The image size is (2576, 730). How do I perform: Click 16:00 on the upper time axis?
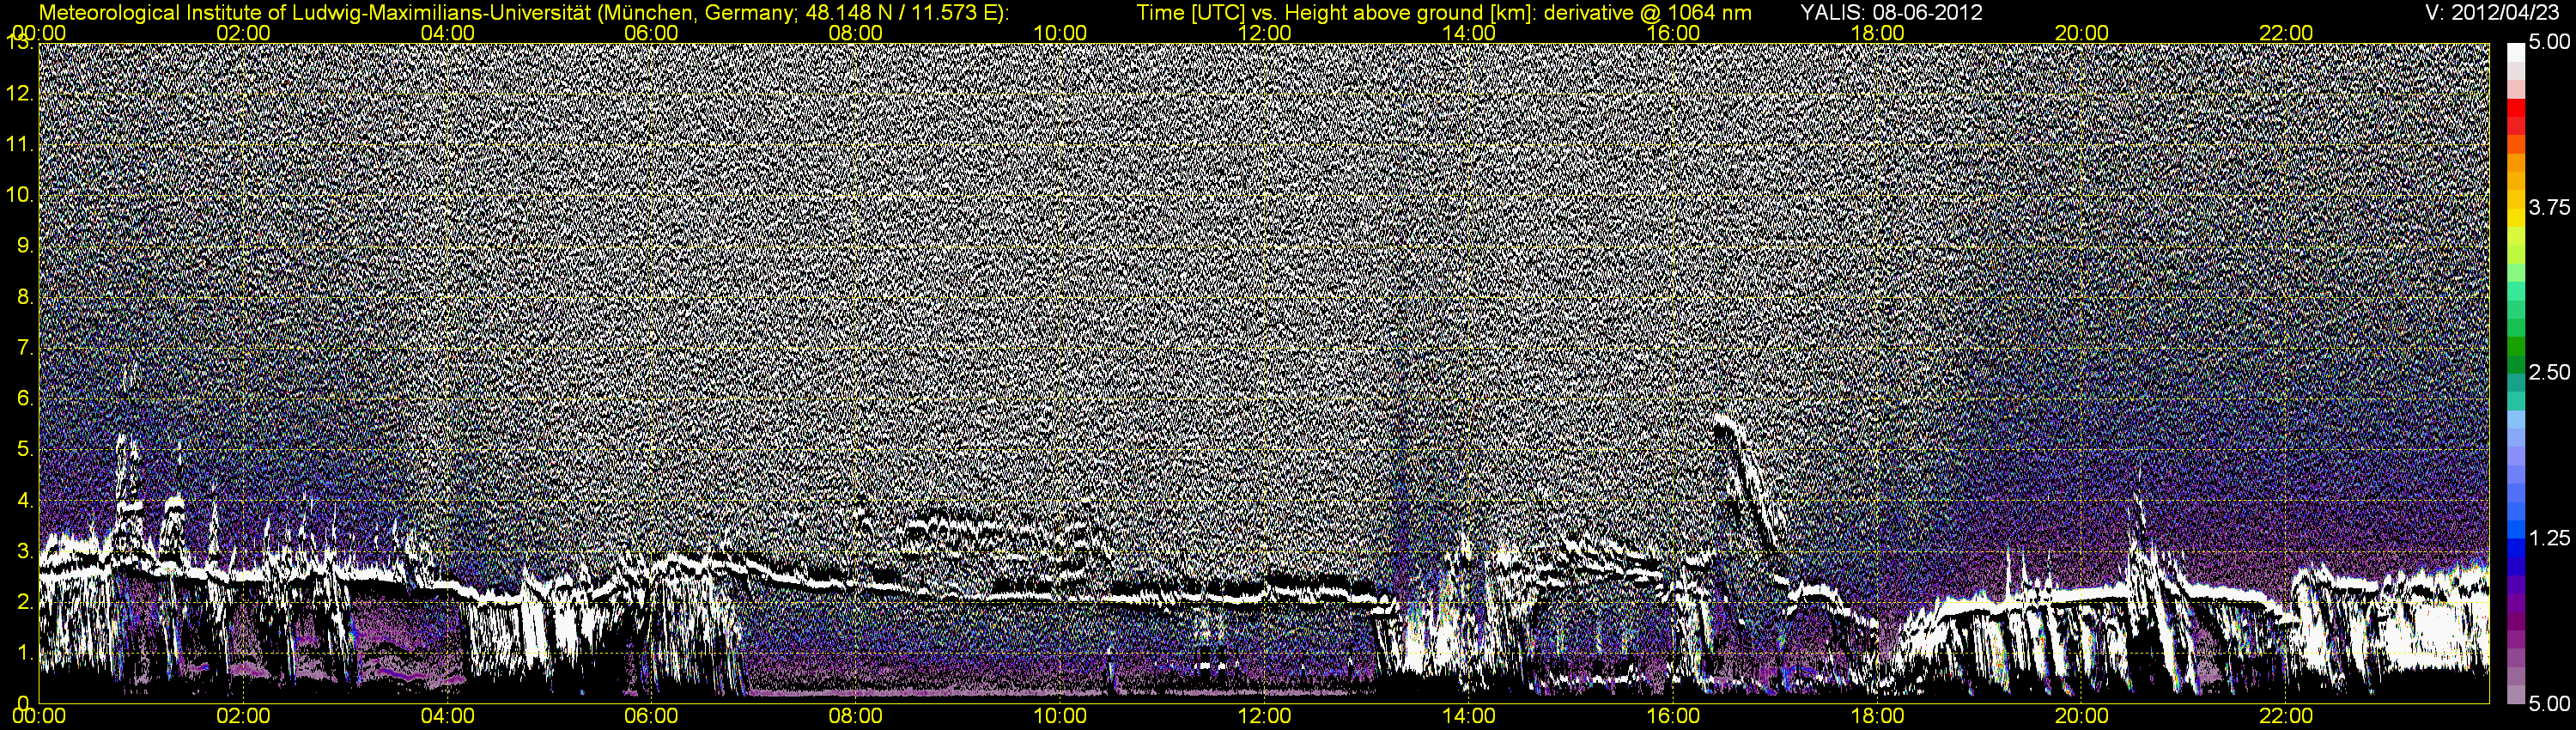click(1673, 33)
